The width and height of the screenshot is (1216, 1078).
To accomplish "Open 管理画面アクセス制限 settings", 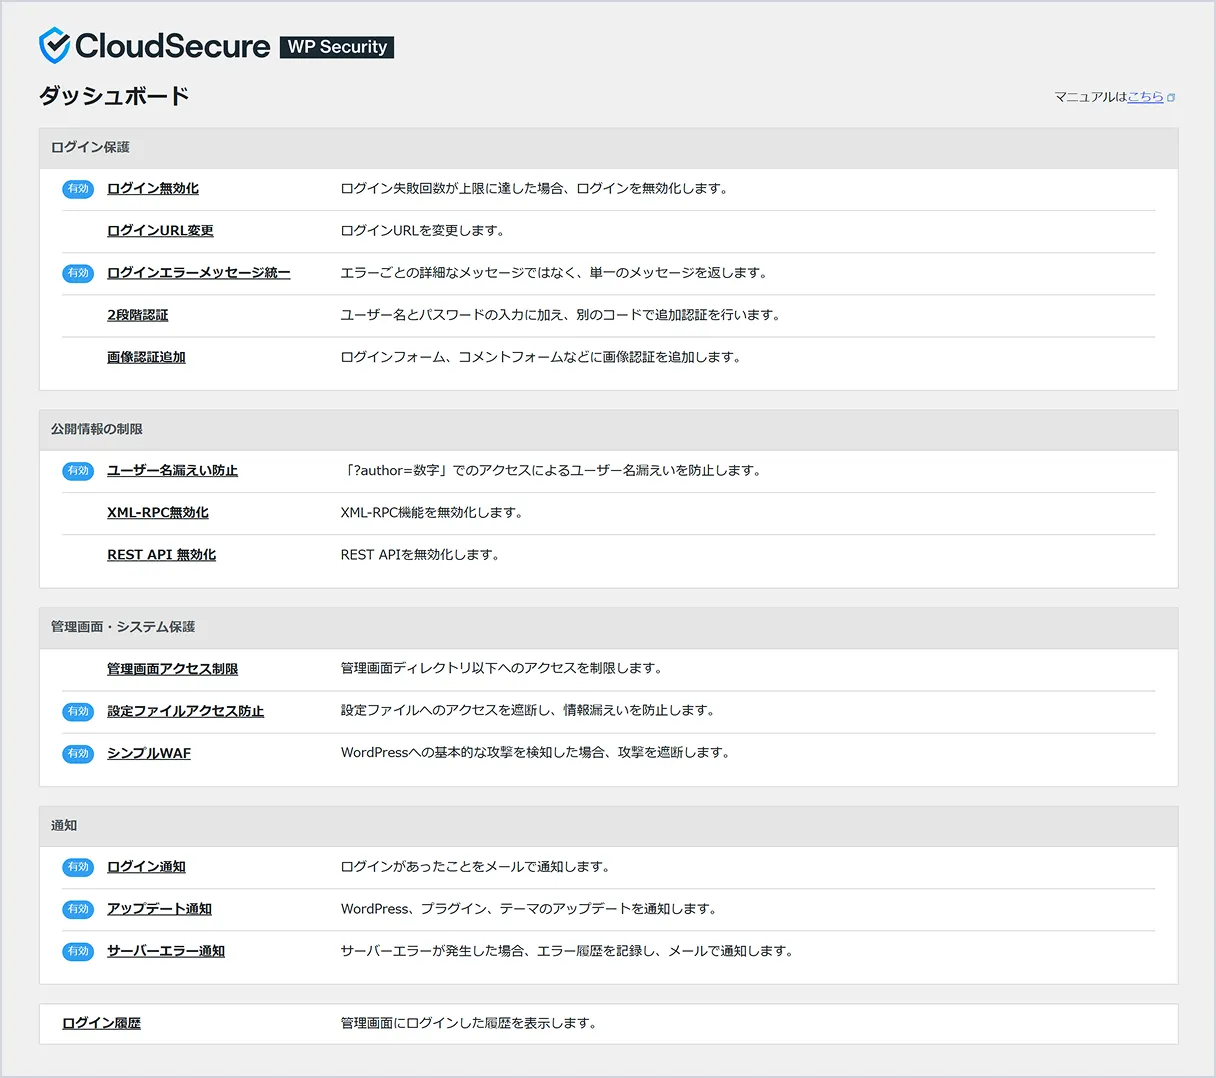I will pos(173,668).
